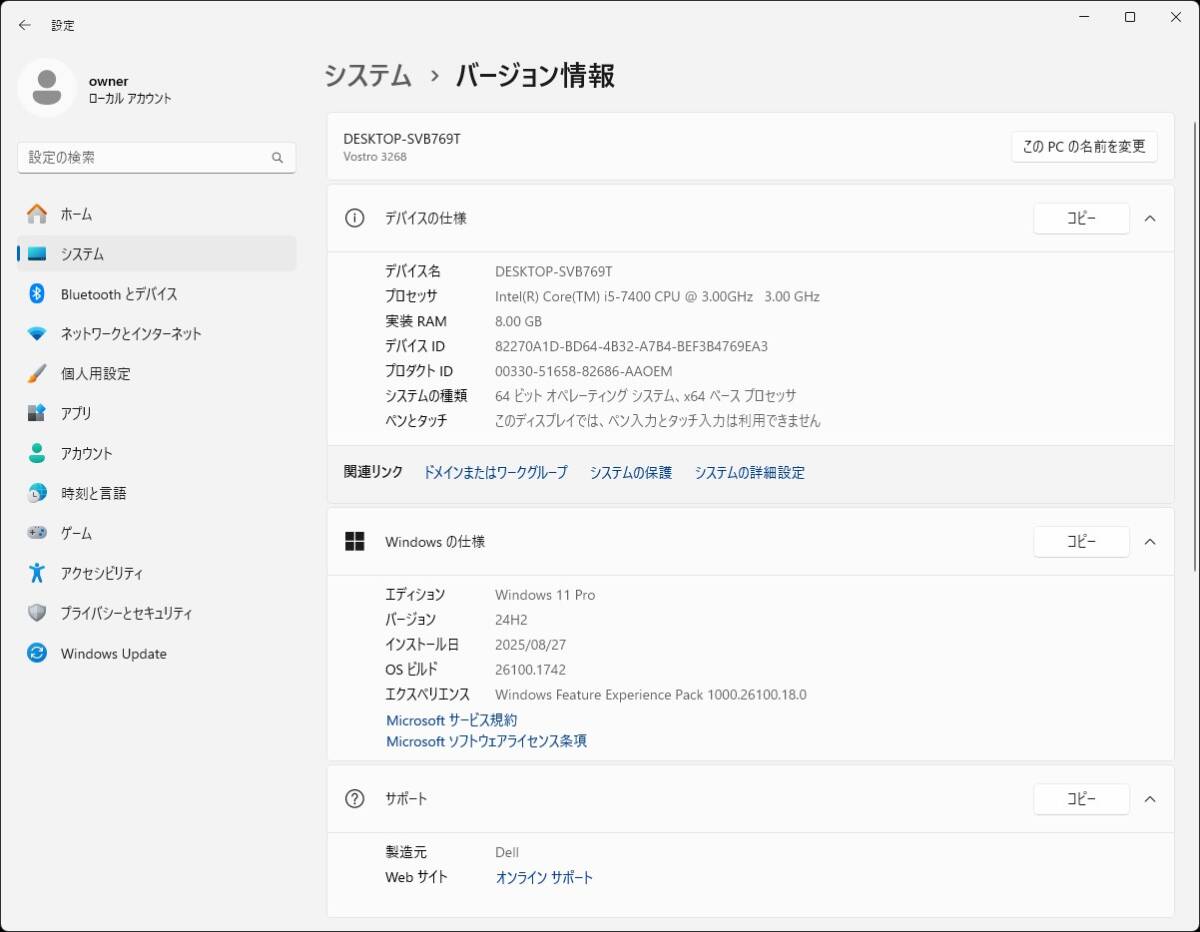
Task: Open Microsoft ソフトウェアライセンス条項 link
Action: 486,741
